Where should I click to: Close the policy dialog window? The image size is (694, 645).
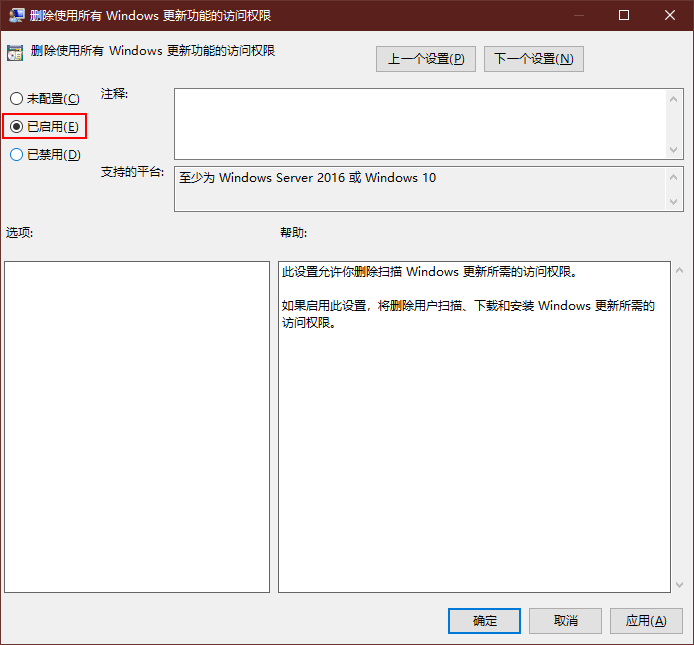670,15
